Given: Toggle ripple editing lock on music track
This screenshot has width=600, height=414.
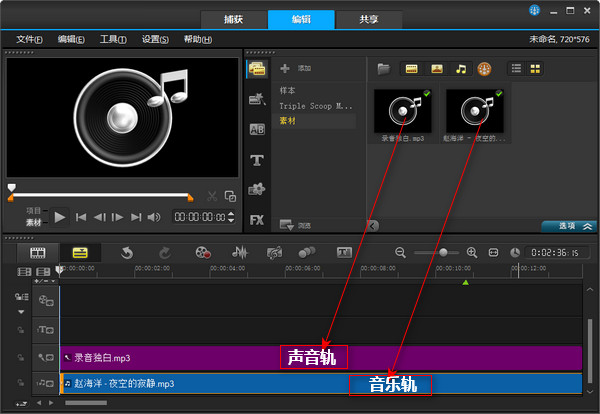Looking at the screenshot, I should click(x=21, y=383).
